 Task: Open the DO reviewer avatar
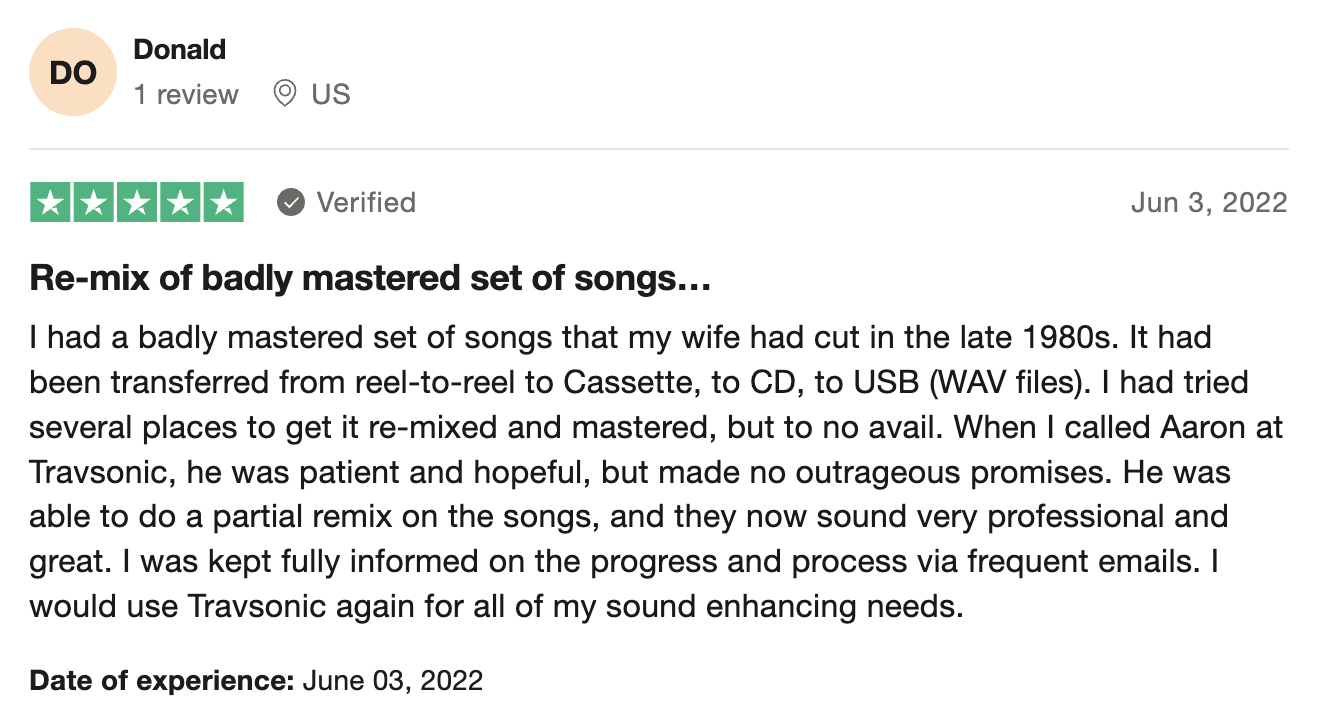[x=73, y=73]
